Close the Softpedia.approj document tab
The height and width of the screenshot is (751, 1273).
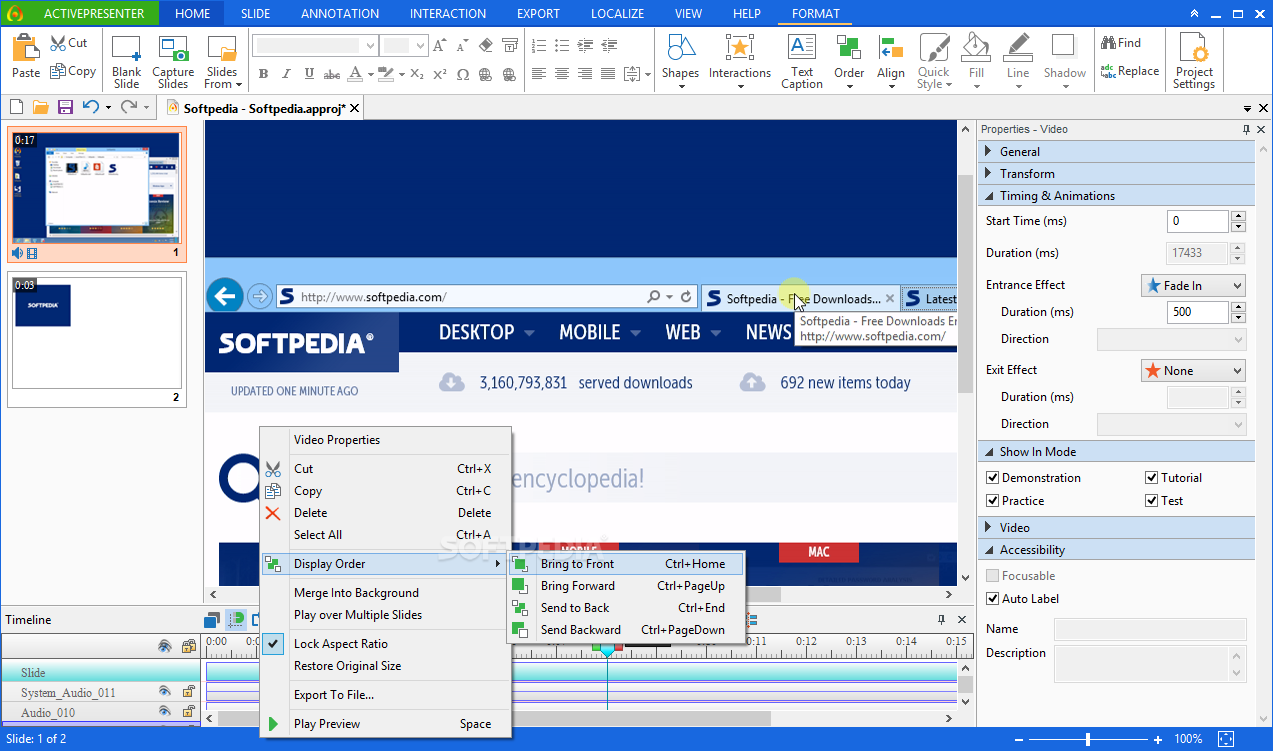point(355,108)
